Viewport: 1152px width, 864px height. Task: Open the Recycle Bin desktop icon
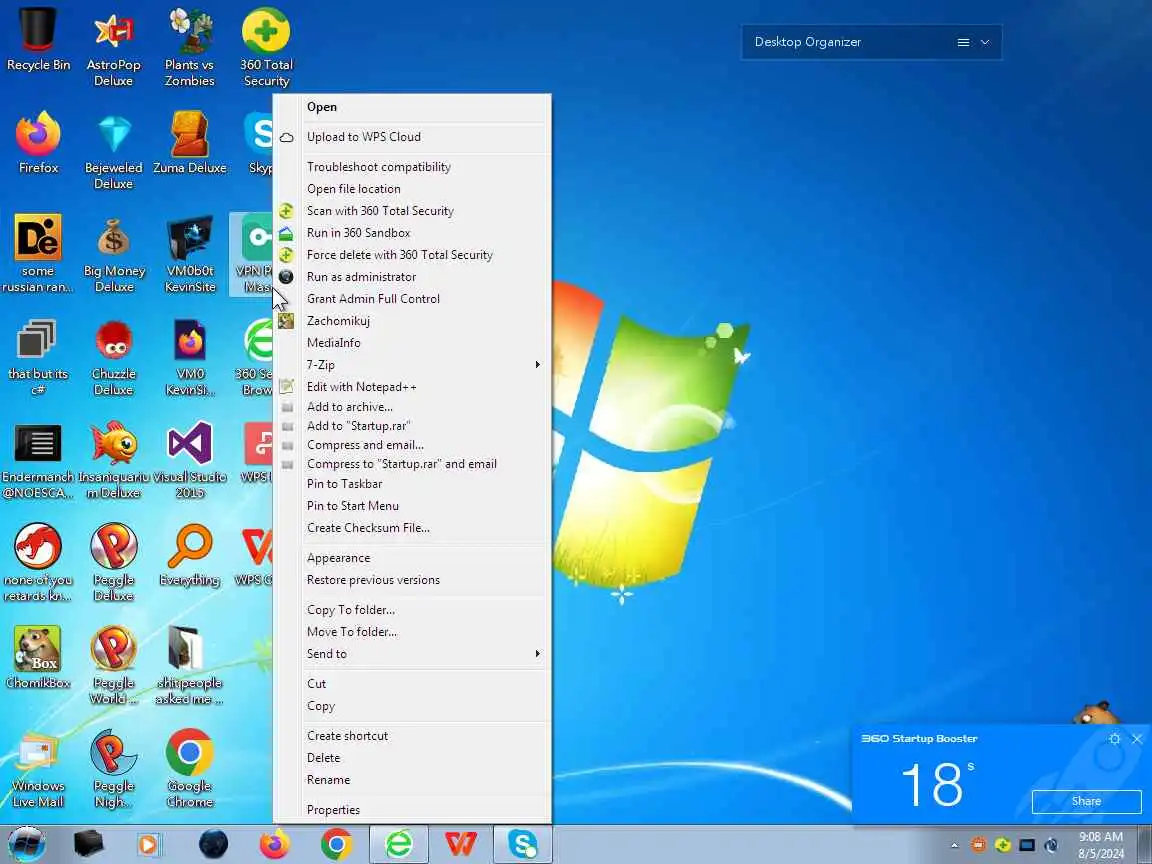(38, 40)
